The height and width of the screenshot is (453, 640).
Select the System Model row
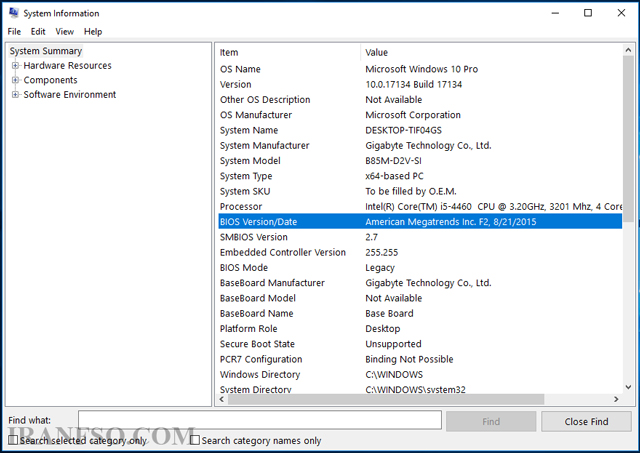pos(420,161)
